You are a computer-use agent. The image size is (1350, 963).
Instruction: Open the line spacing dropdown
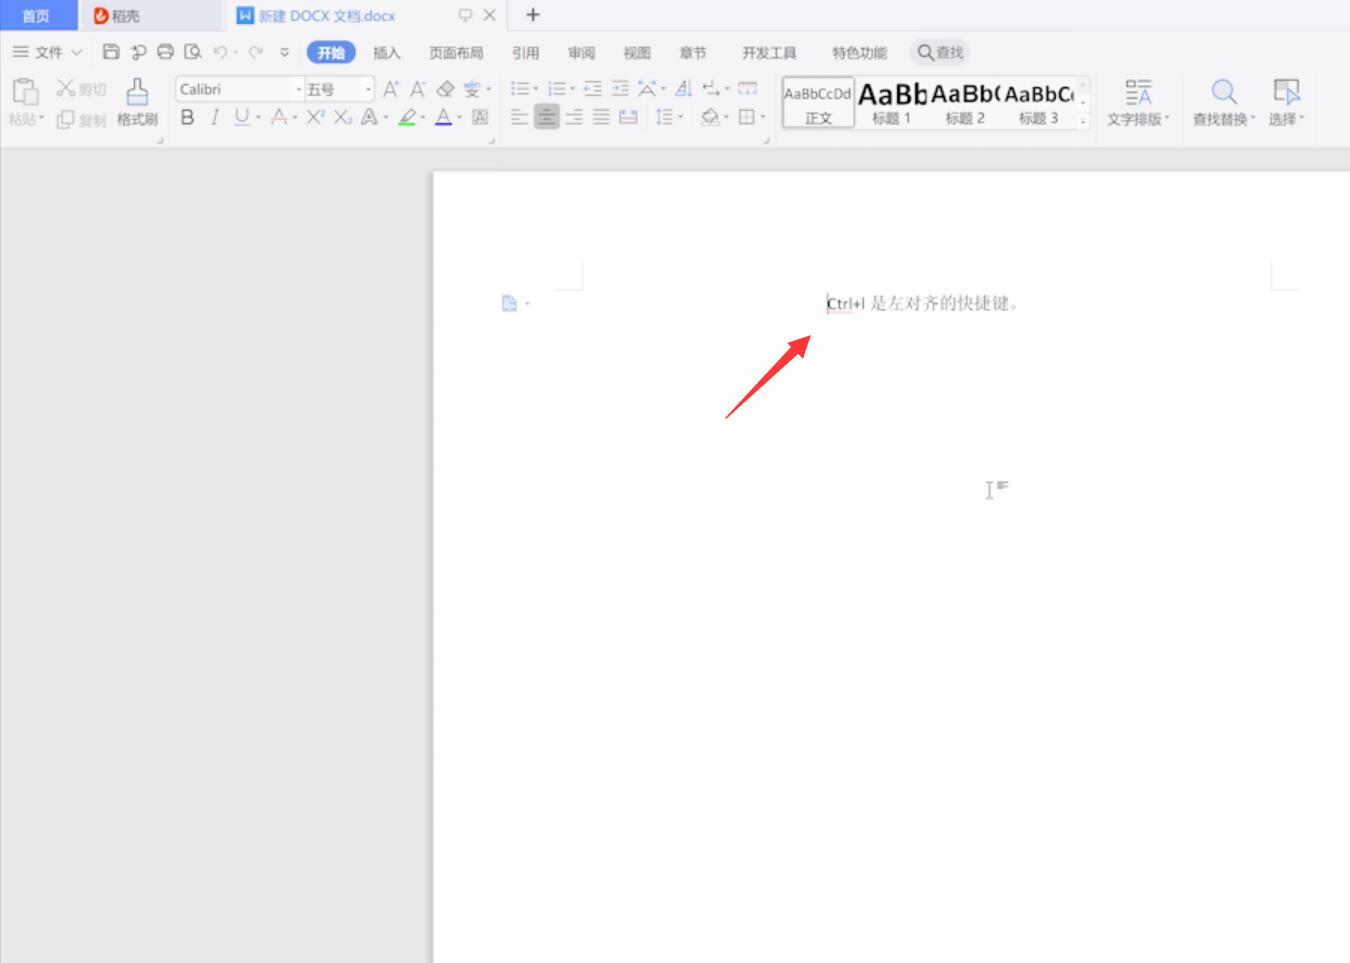point(681,117)
